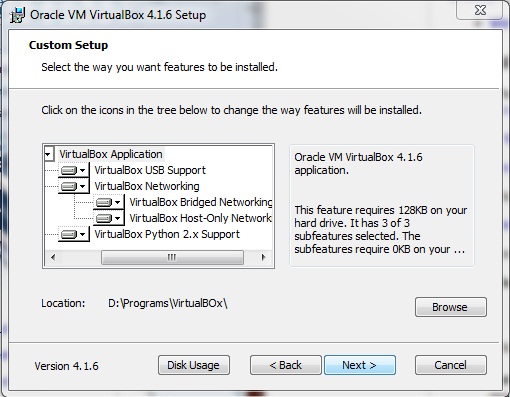Click the Browse button for install location
The height and width of the screenshot is (397, 510).
click(451, 307)
